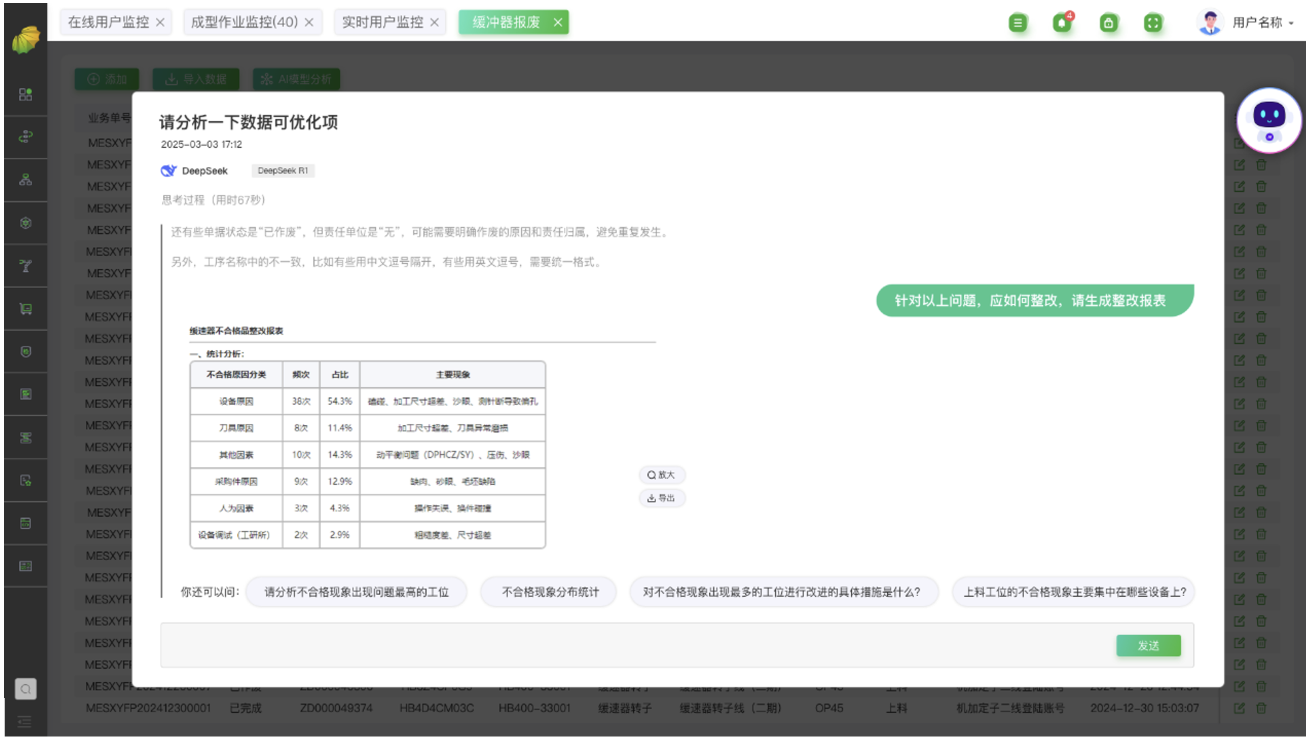Toggle fullscreen with the expand icon
1306x738 pixels.
click(x=1153, y=23)
